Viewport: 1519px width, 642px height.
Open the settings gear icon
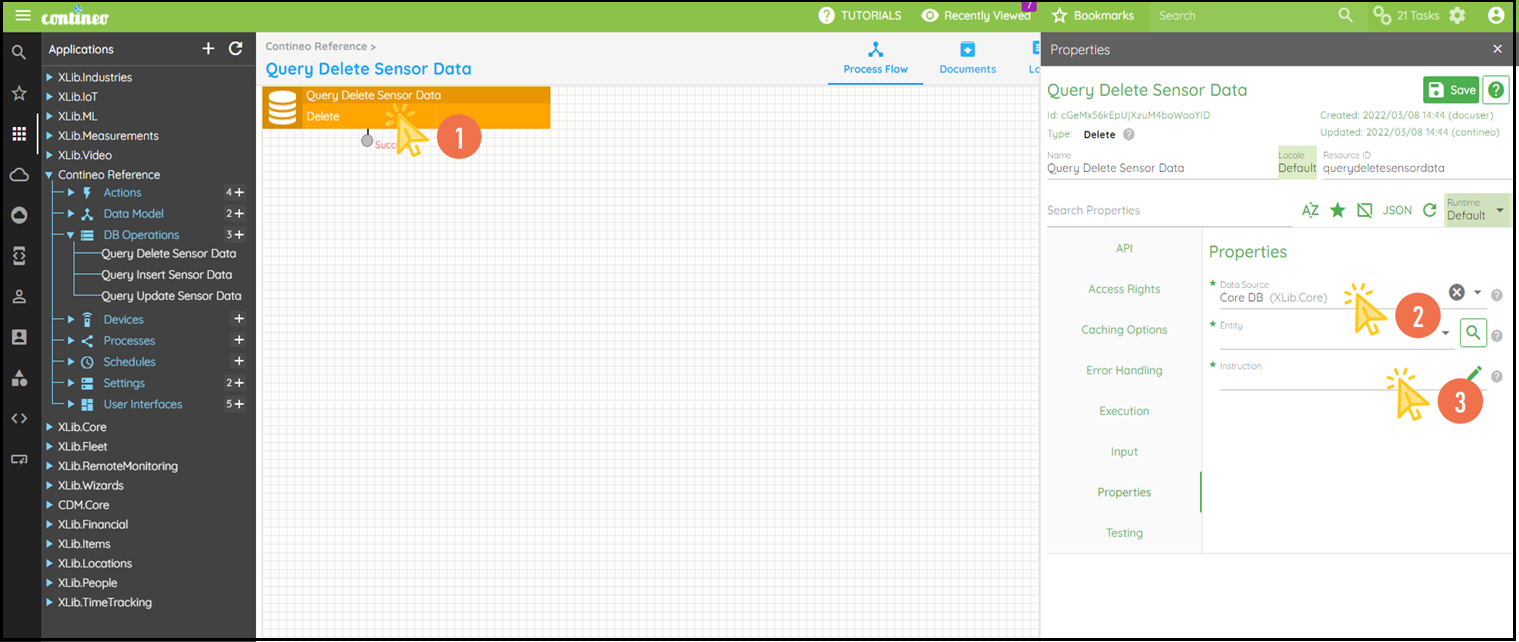click(x=1457, y=15)
